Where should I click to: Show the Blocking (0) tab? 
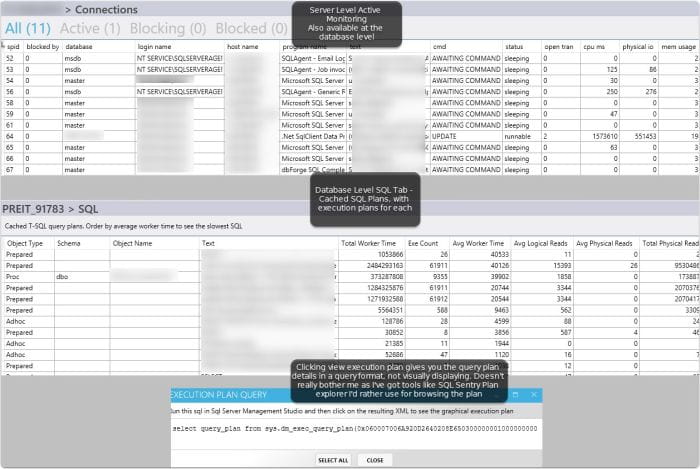coord(167,28)
